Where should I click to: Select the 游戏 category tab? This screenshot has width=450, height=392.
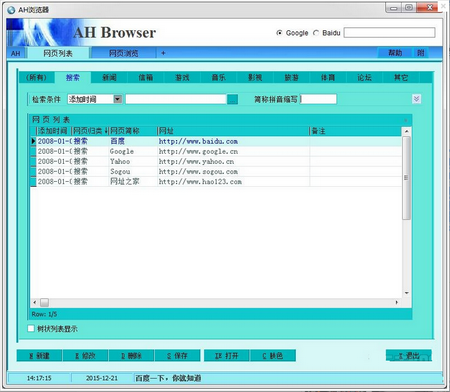point(182,78)
